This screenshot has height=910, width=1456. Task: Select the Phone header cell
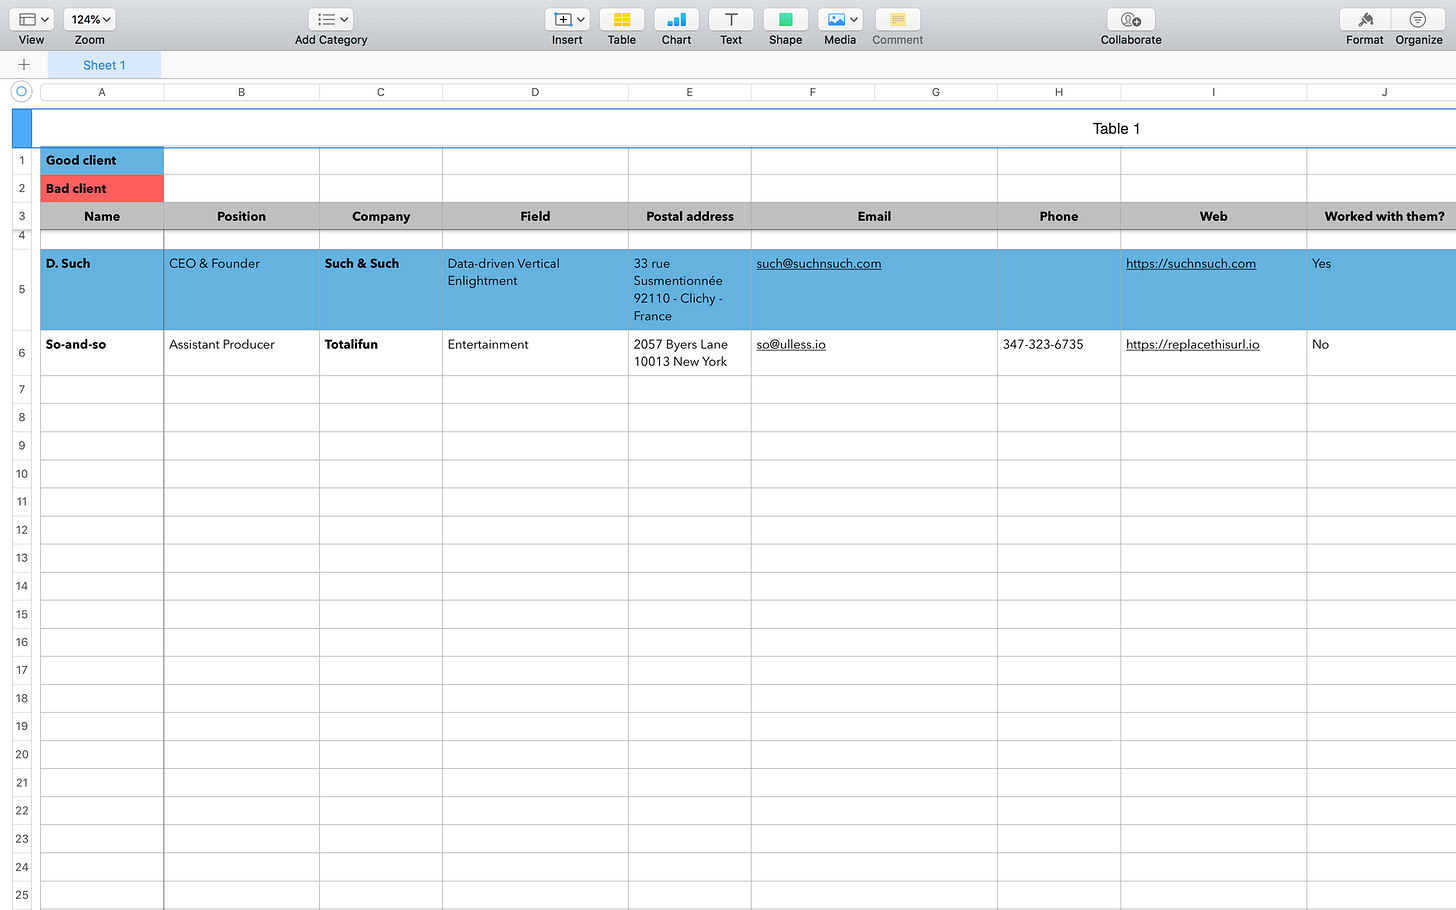1059,217
